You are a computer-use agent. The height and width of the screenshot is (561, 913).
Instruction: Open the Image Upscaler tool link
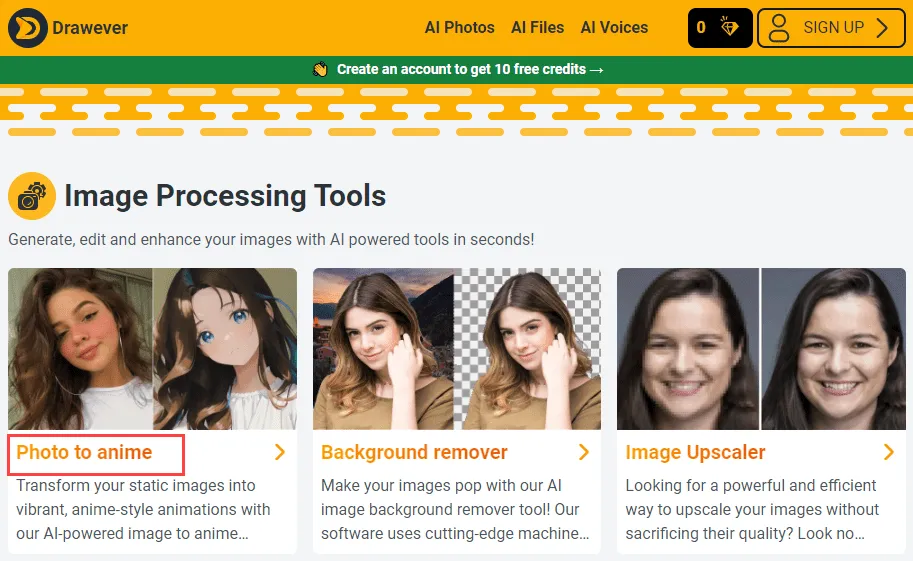click(x=695, y=453)
